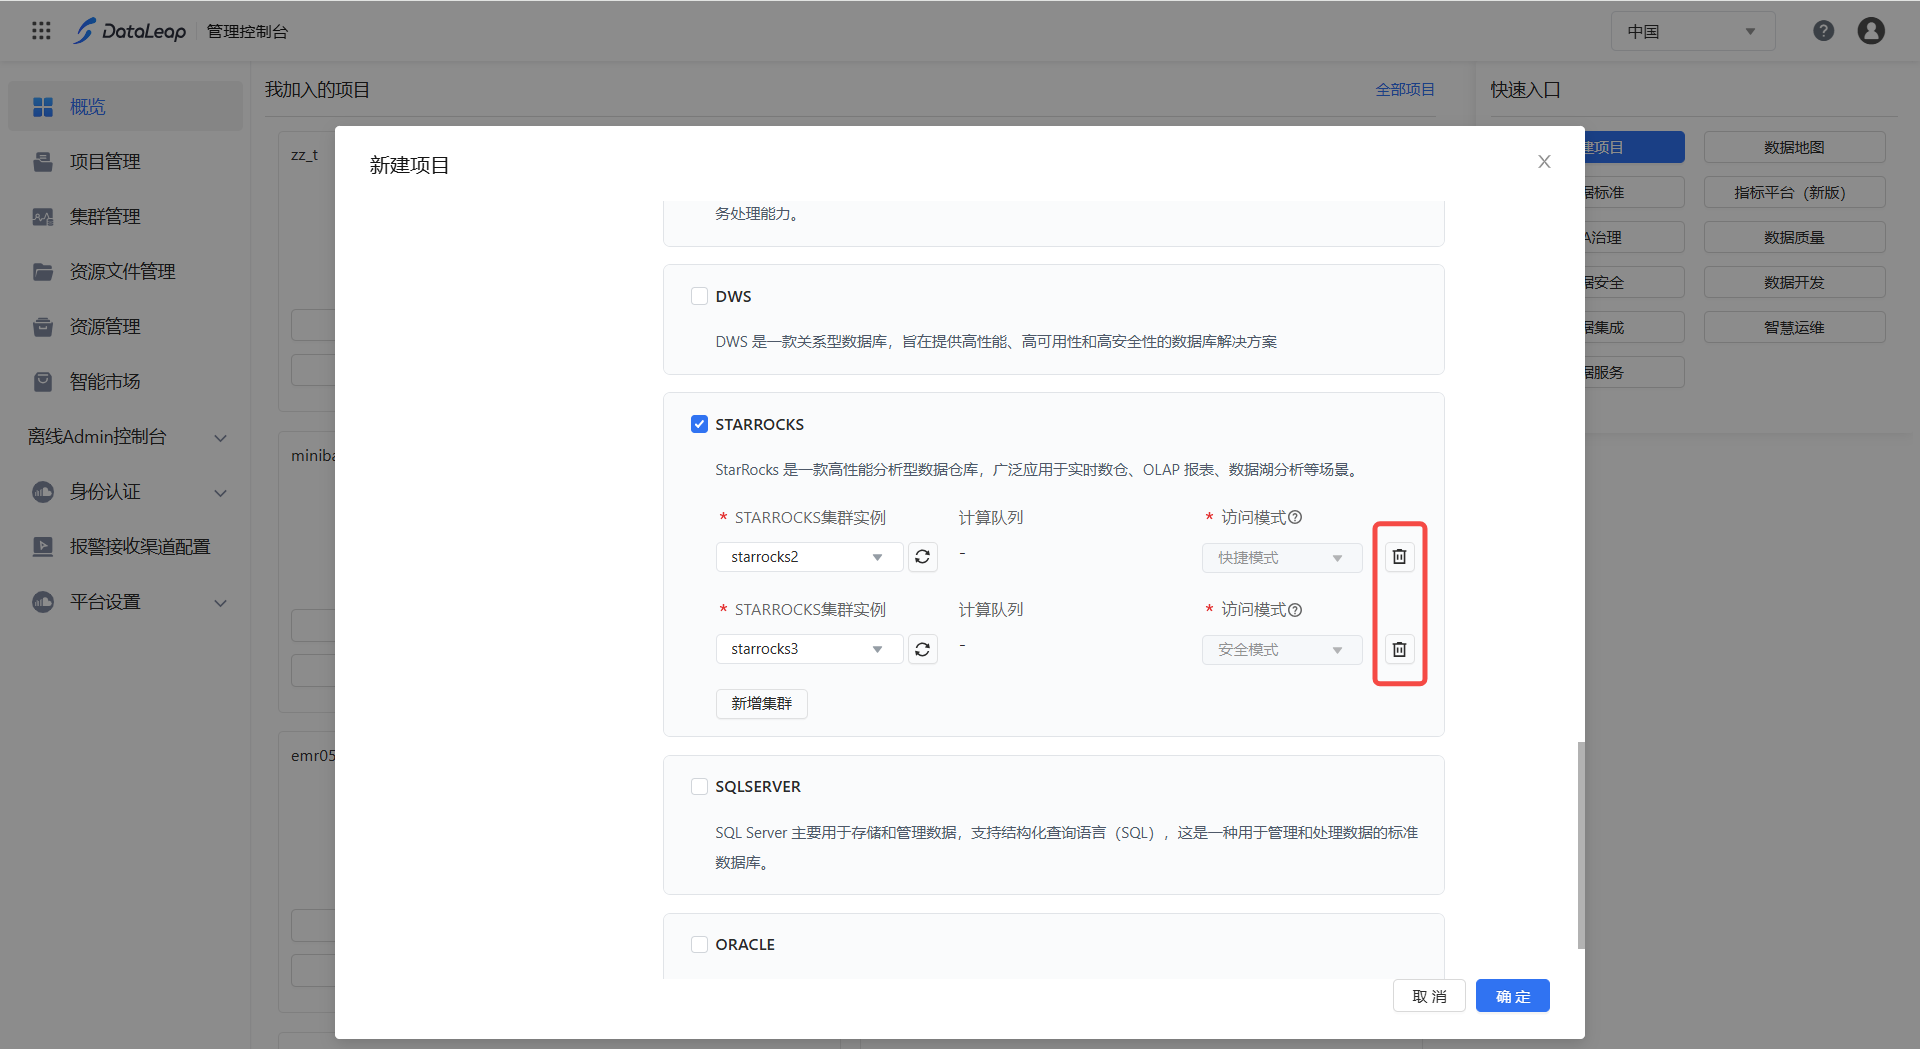
Task: Open 资源文件管理 in the sidebar
Action: tap(125, 272)
